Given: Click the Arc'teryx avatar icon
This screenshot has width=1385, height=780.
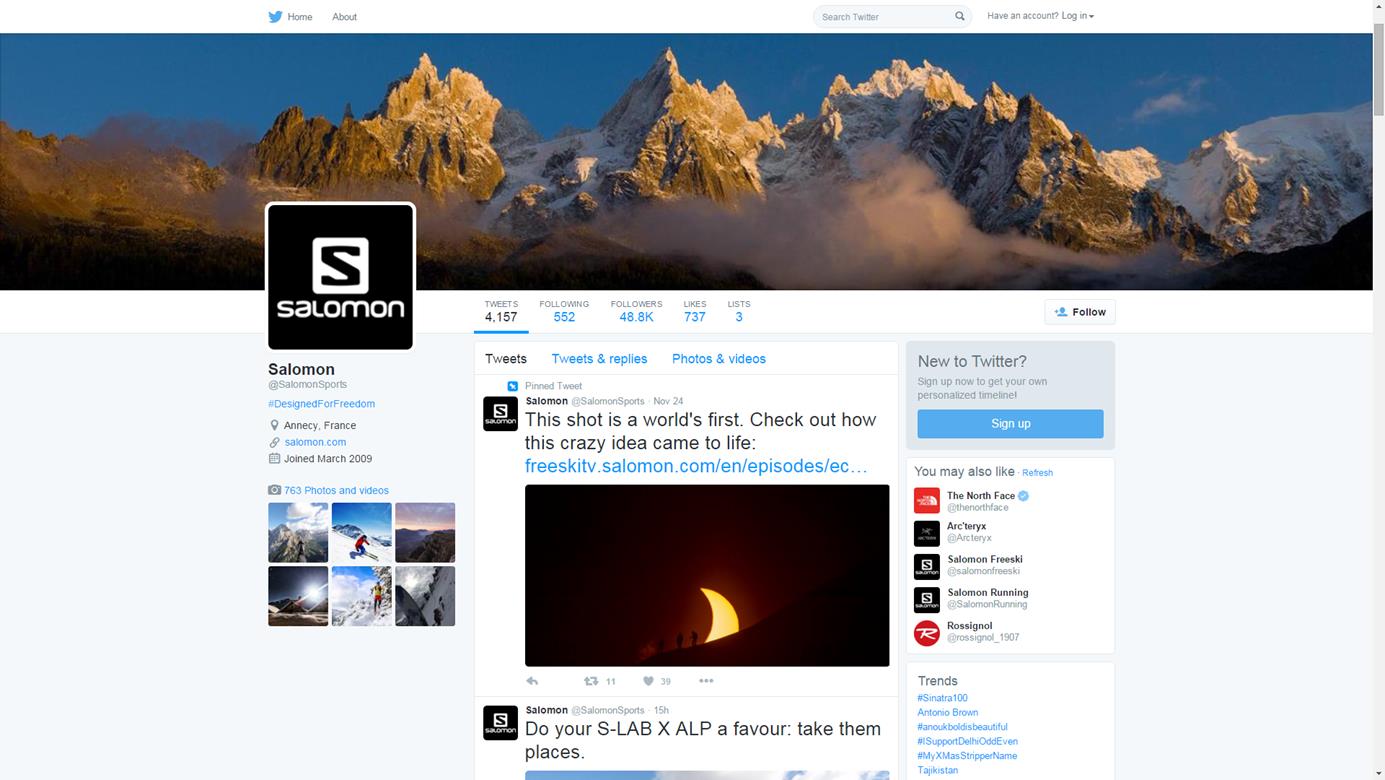Looking at the screenshot, I should point(927,533).
